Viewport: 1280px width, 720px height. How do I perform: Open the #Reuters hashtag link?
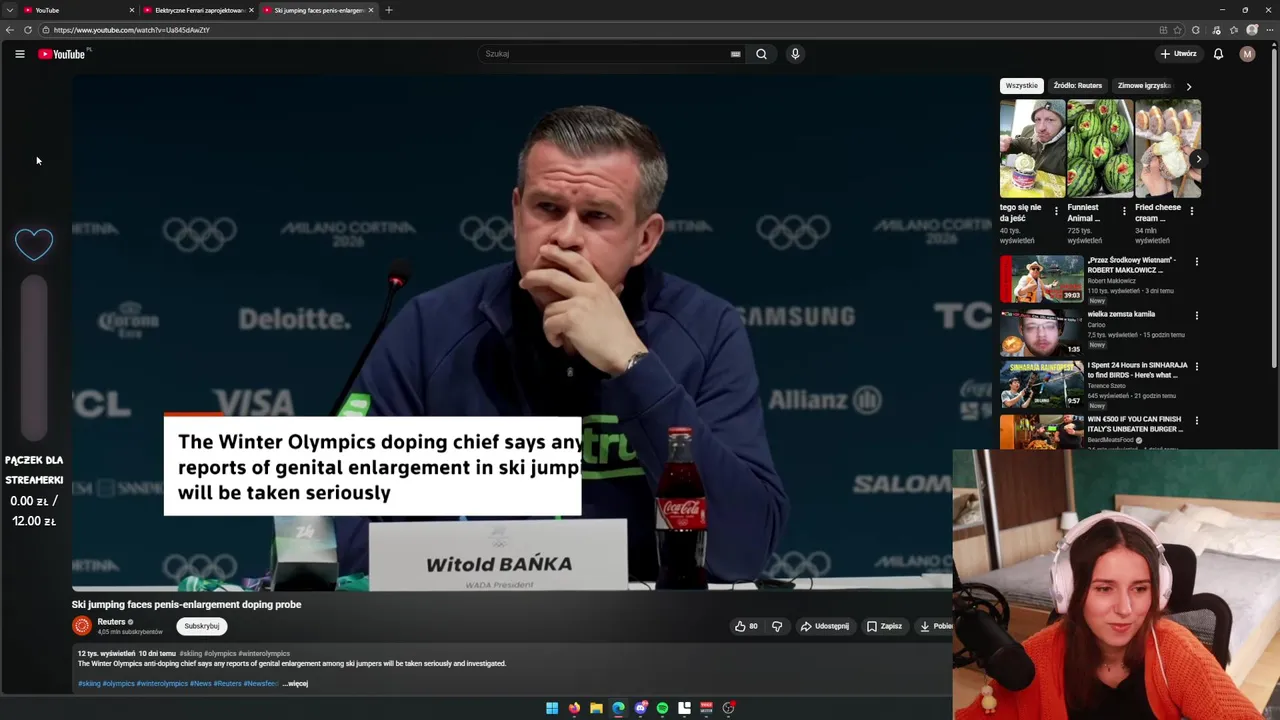tap(227, 684)
